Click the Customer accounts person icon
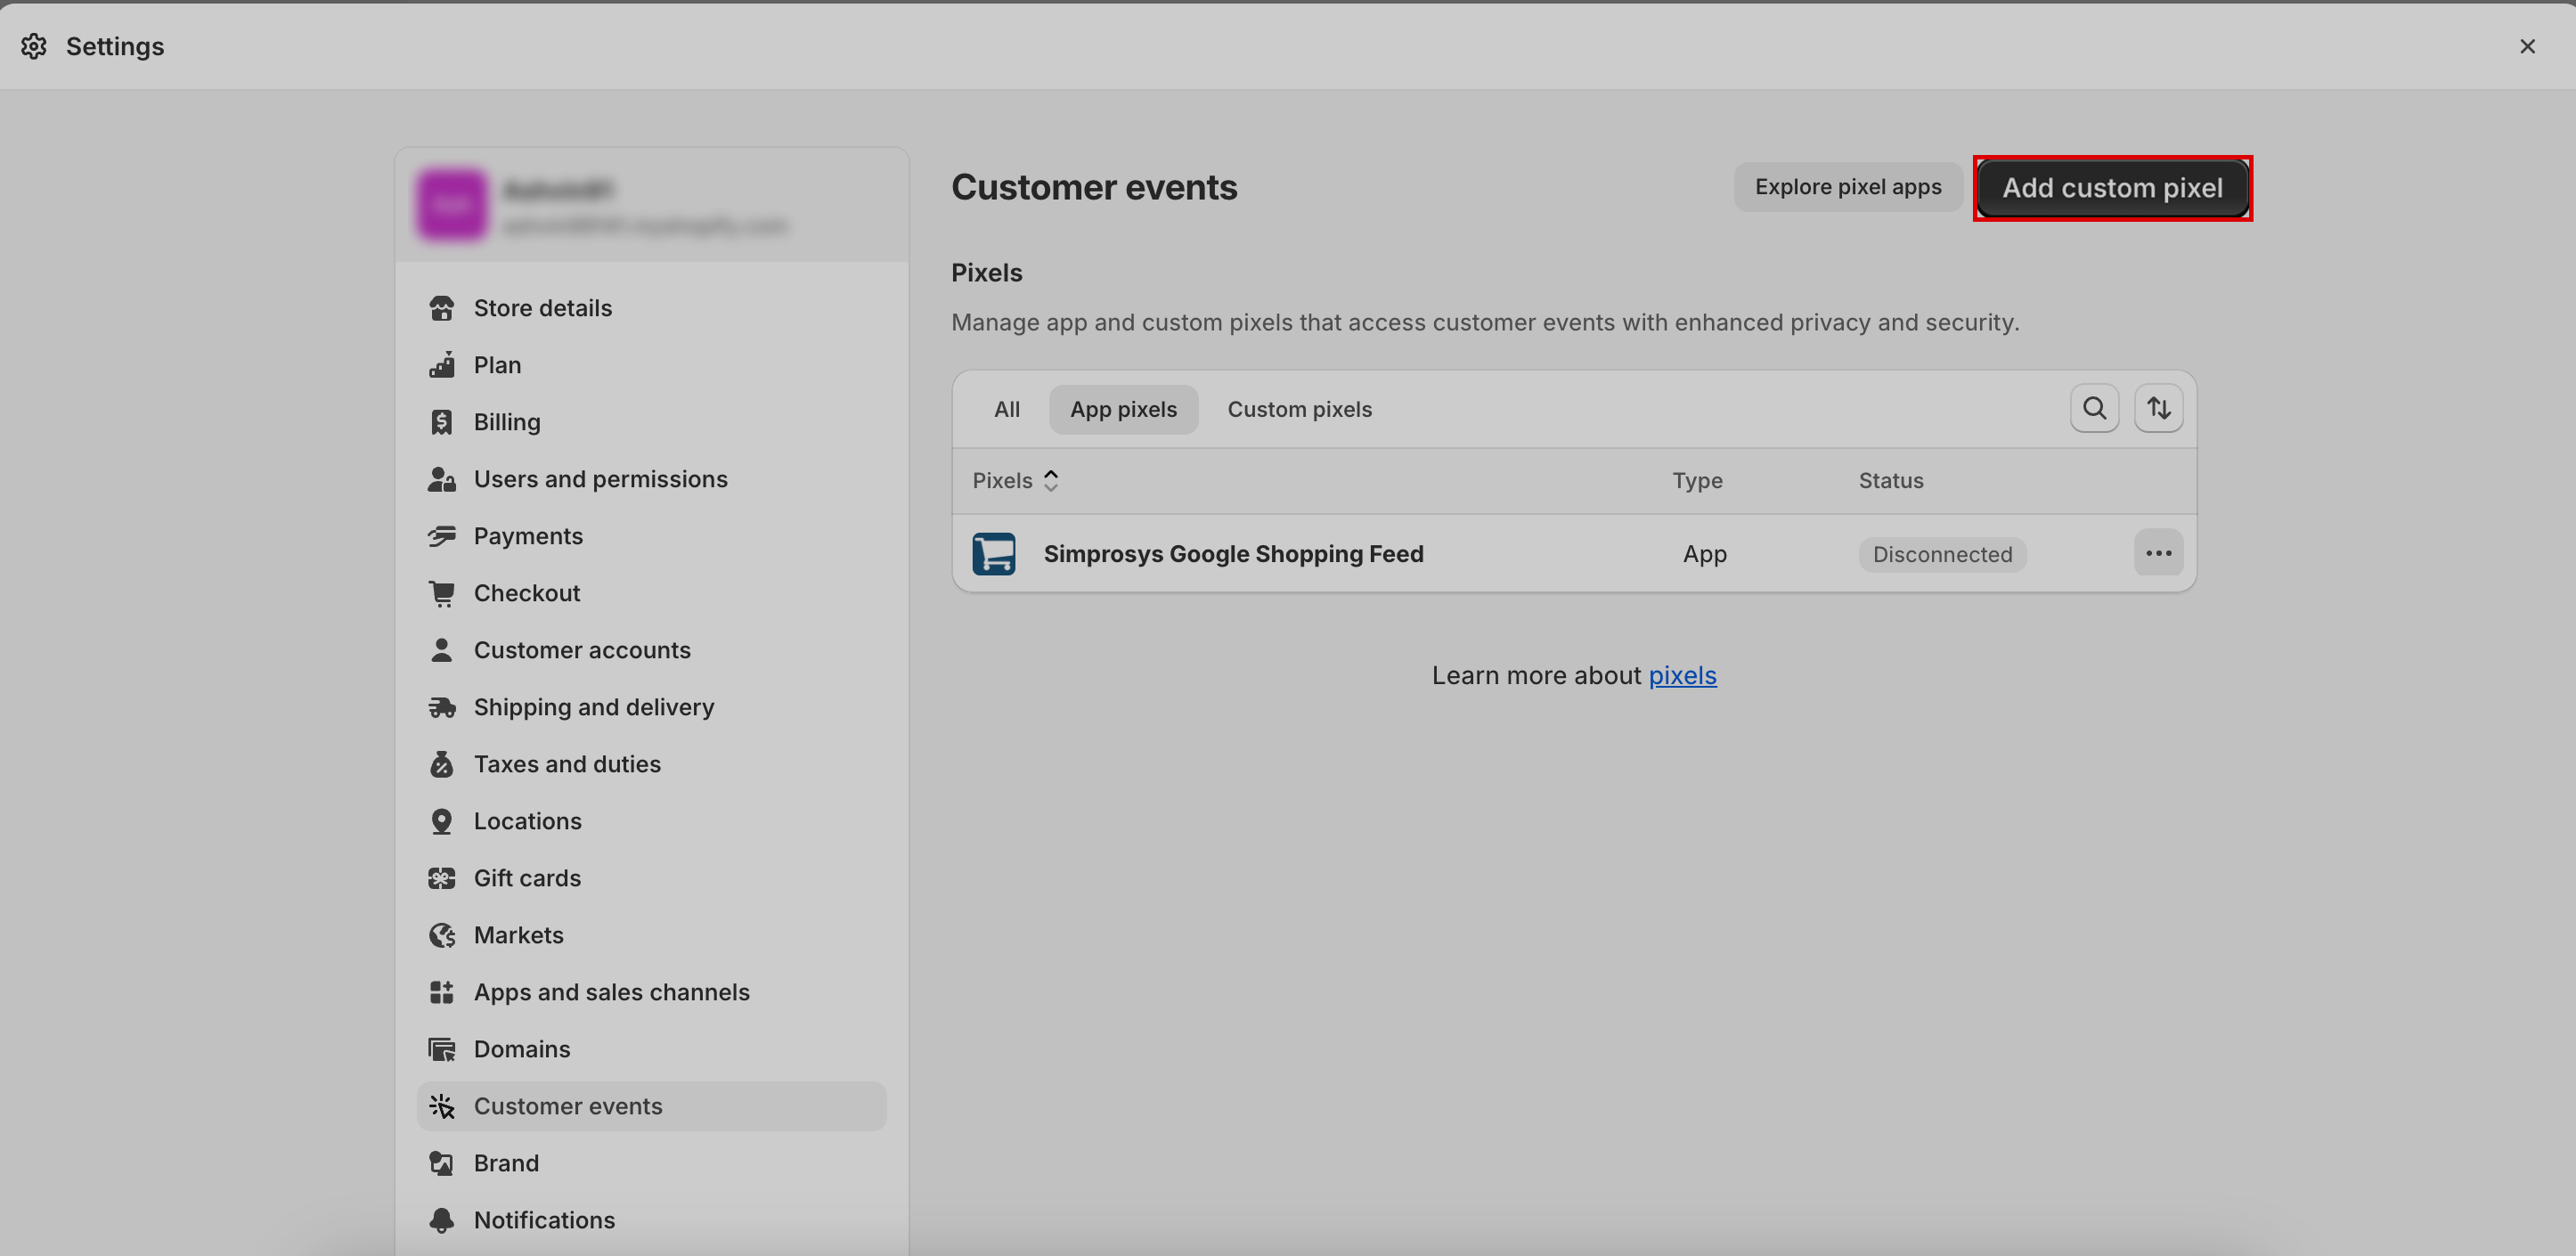This screenshot has height=1256, width=2576. (x=441, y=650)
